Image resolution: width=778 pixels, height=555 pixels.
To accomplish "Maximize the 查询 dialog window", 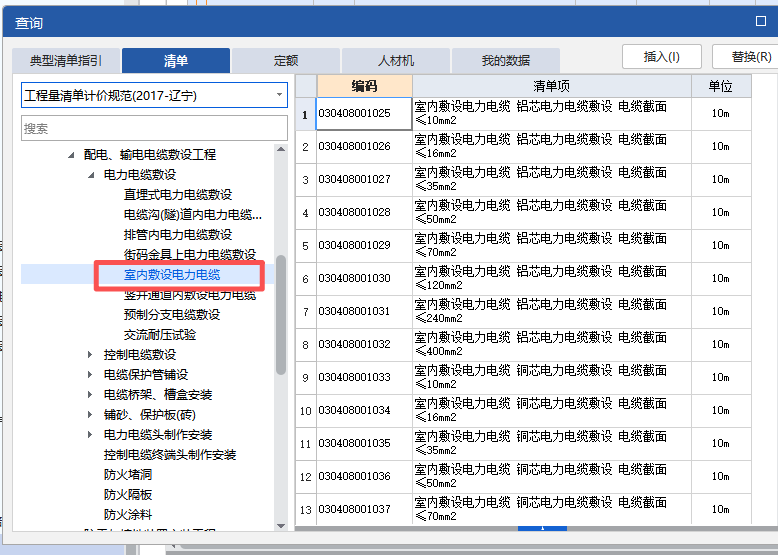I will (x=761, y=21).
